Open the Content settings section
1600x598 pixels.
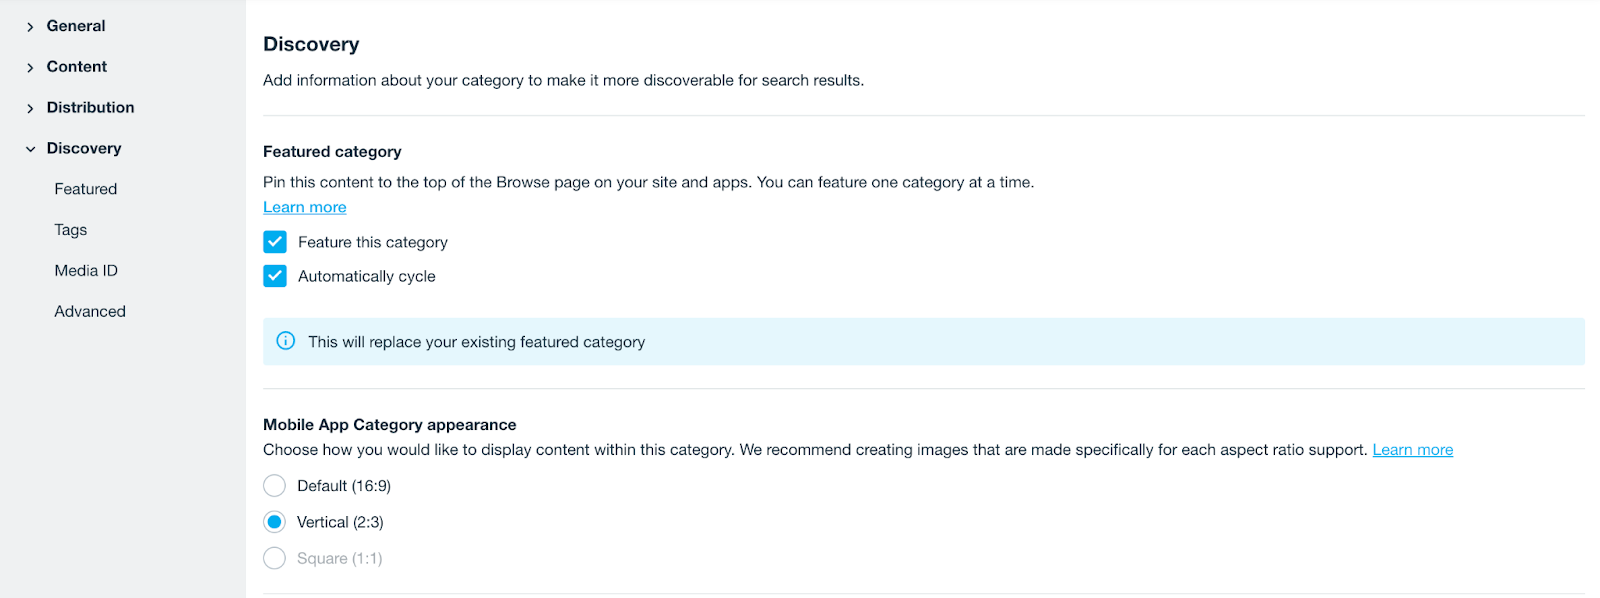(77, 67)
